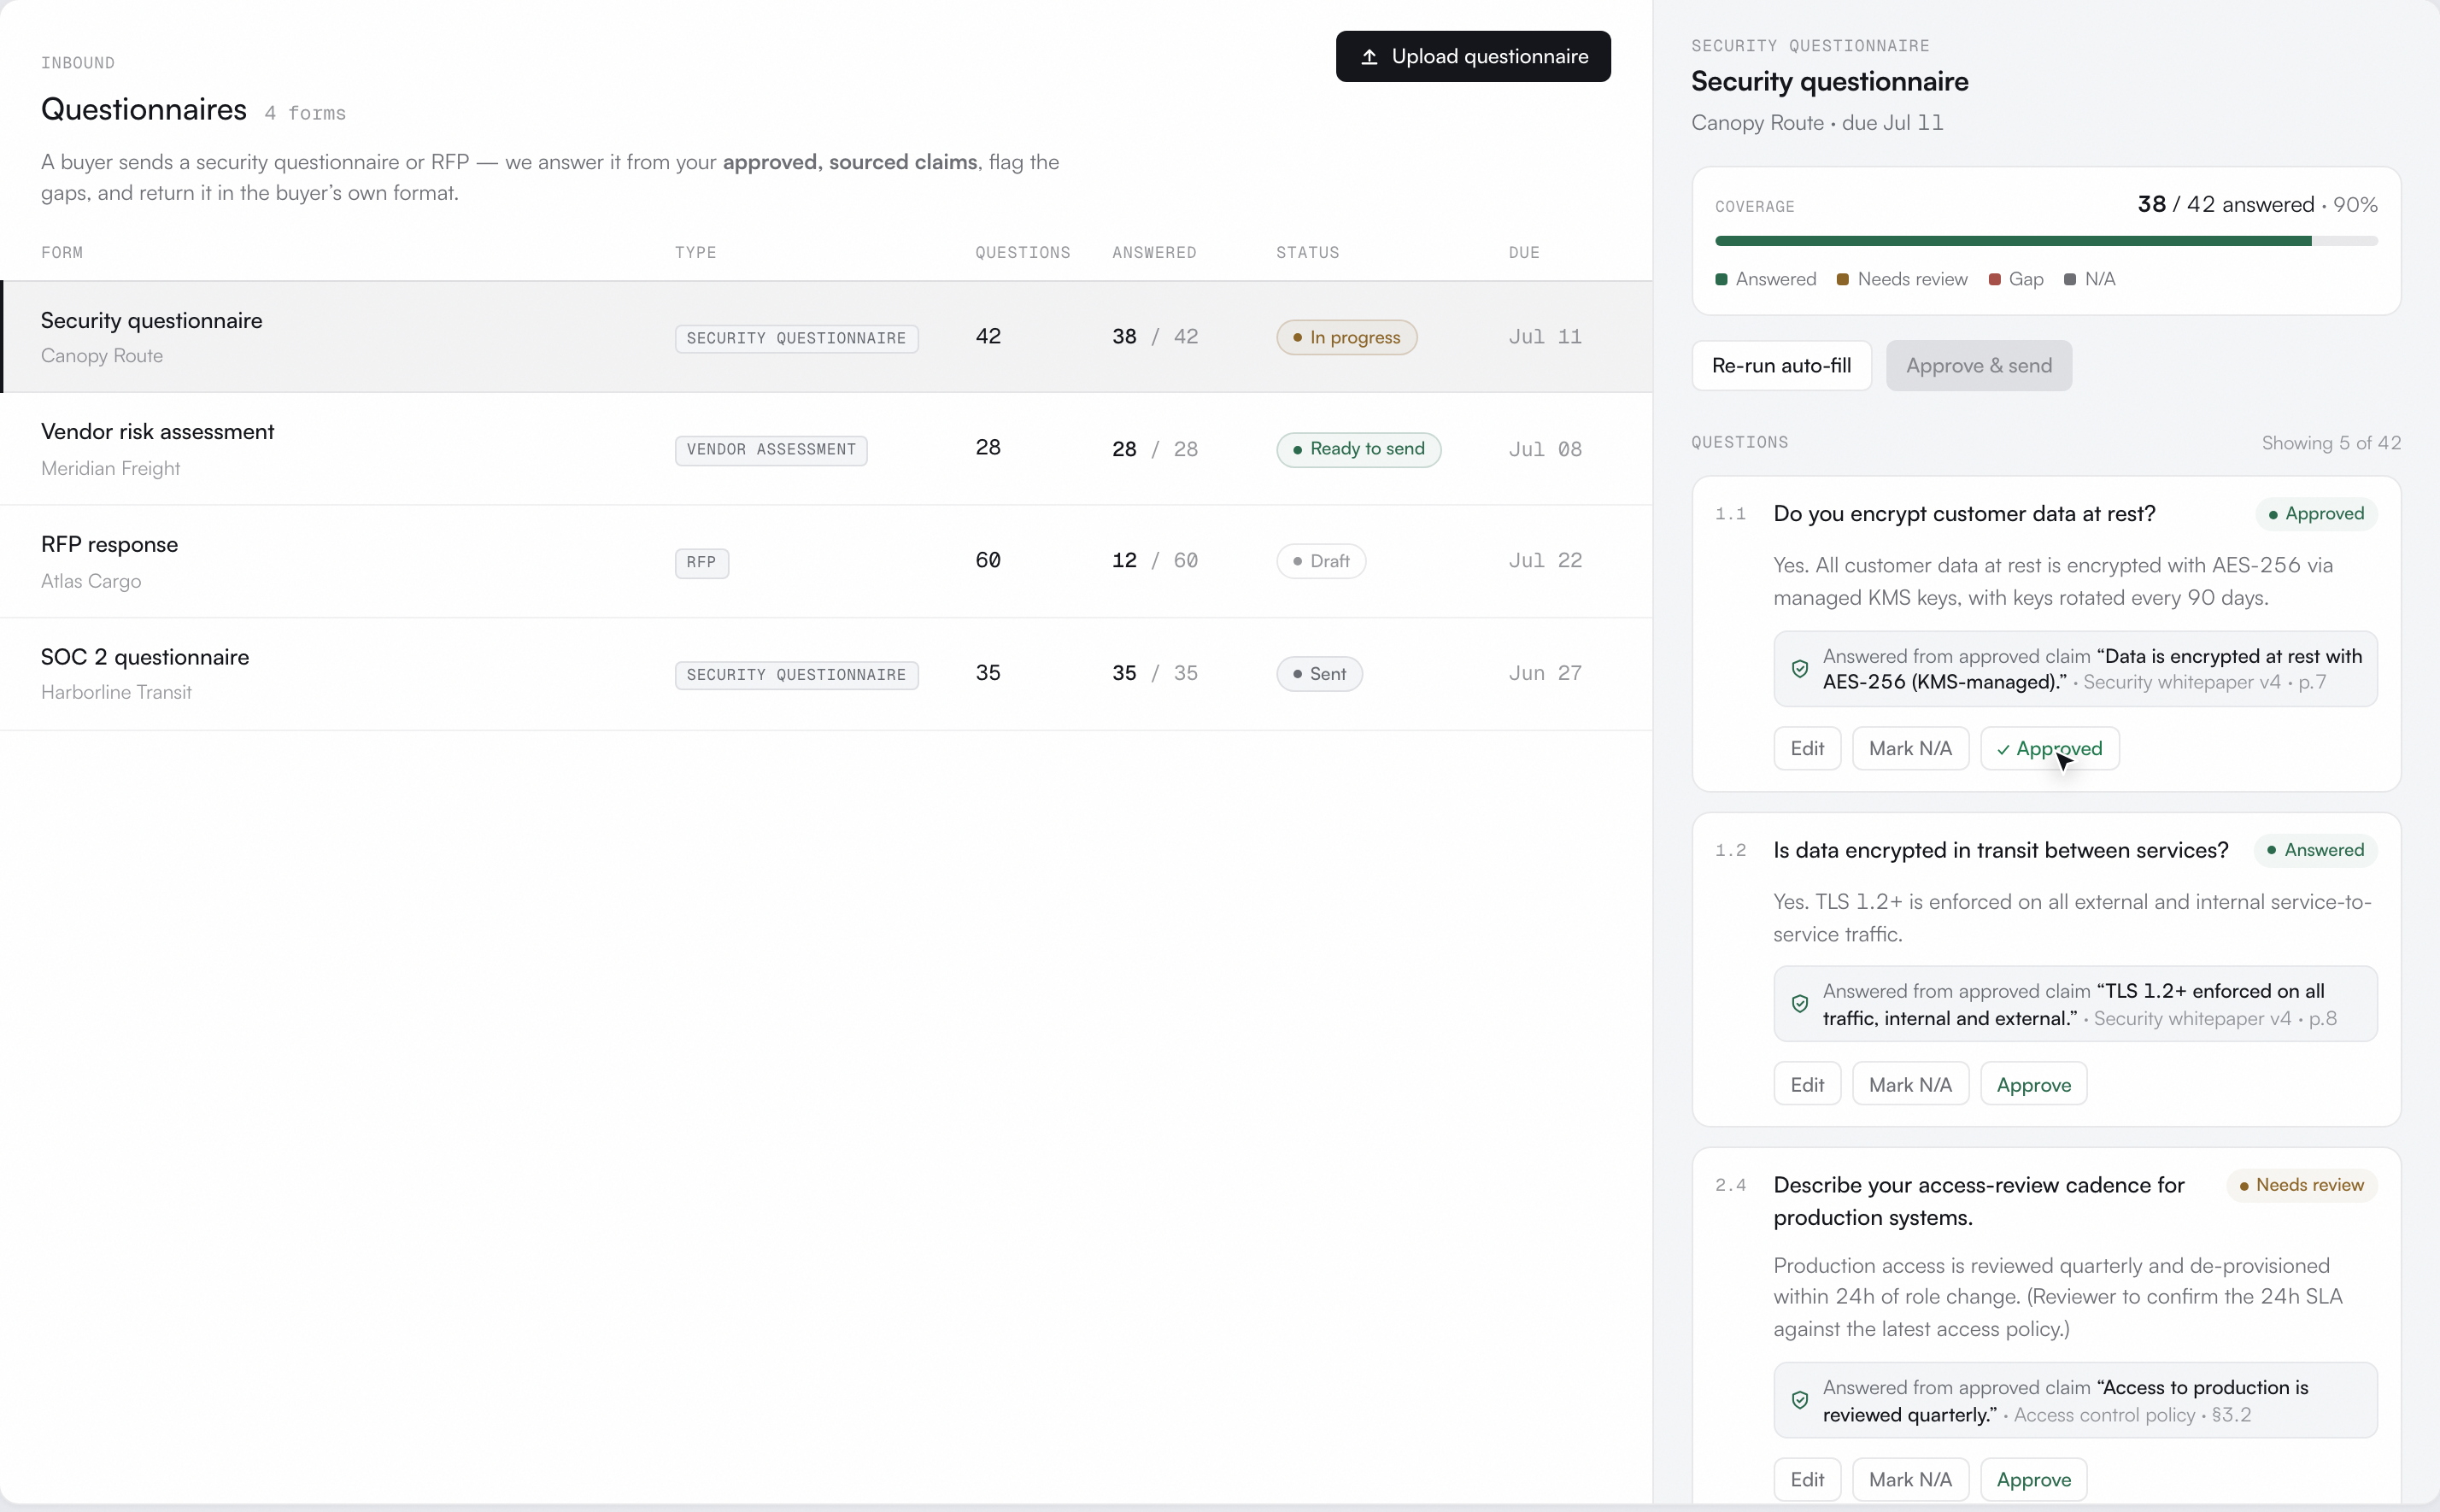The height and width of the screenshot is (1512, 2440).
Task: Click the QUESTIONS column header
Action: click(x=1022, y=253)
